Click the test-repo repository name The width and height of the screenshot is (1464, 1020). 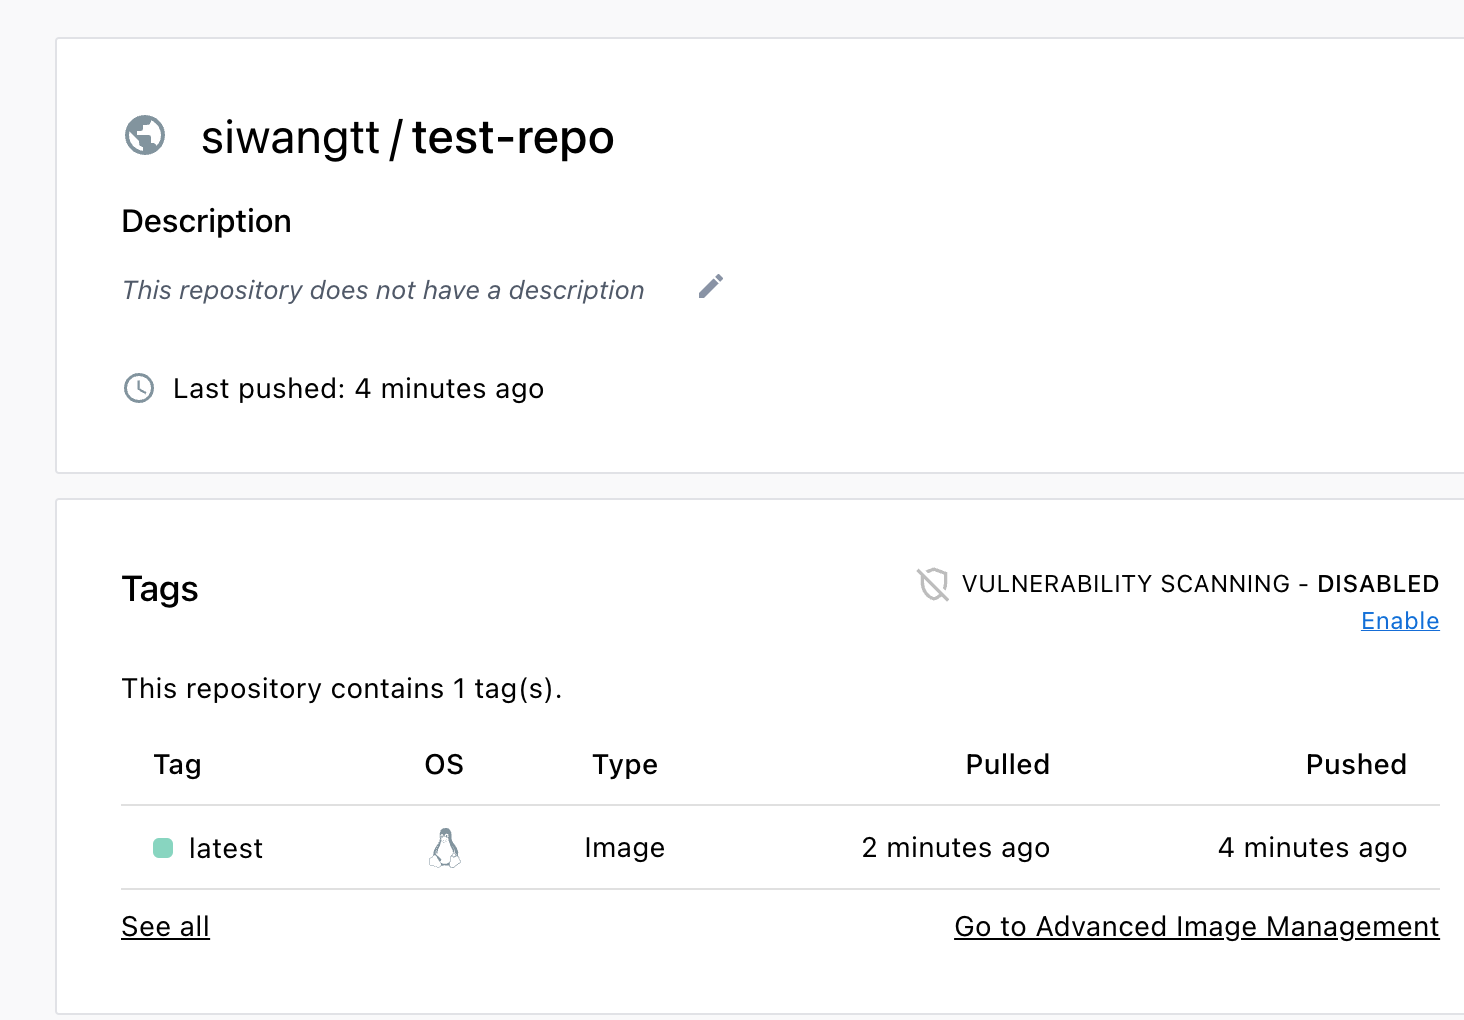pyautogui.click(x=513, y=137)
